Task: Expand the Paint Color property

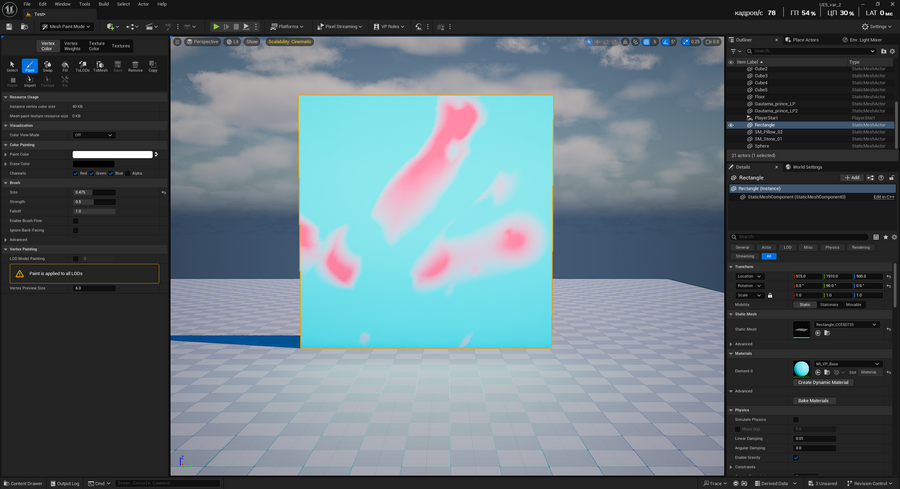Action: coord(6,154)
